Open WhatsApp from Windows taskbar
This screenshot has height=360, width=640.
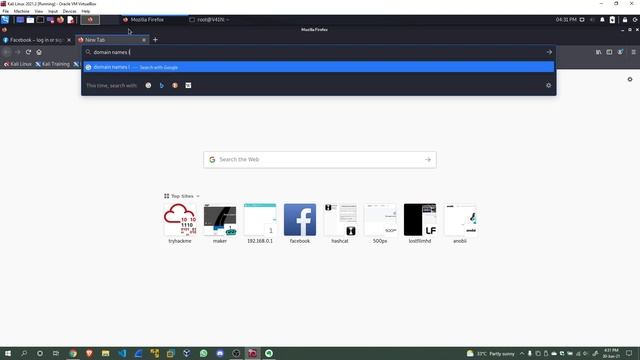[204, 353]
